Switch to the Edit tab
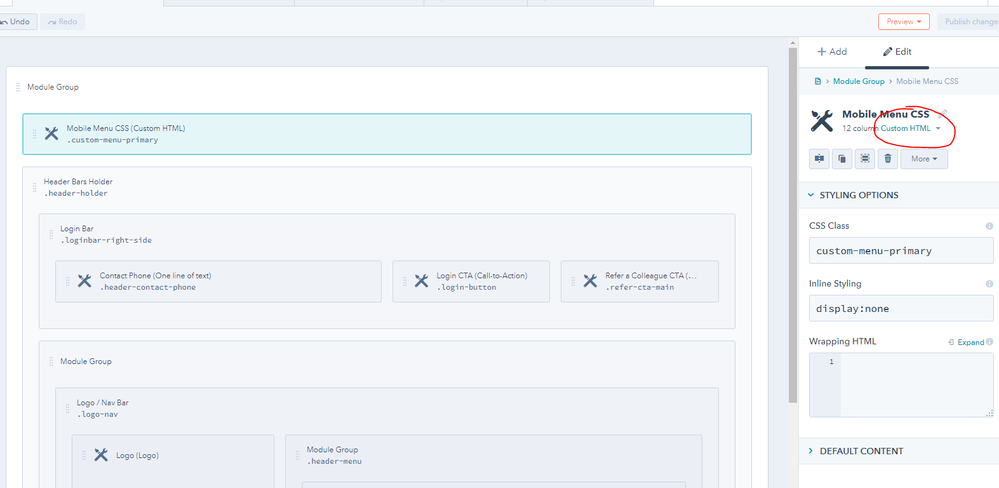 click(897, 52)
